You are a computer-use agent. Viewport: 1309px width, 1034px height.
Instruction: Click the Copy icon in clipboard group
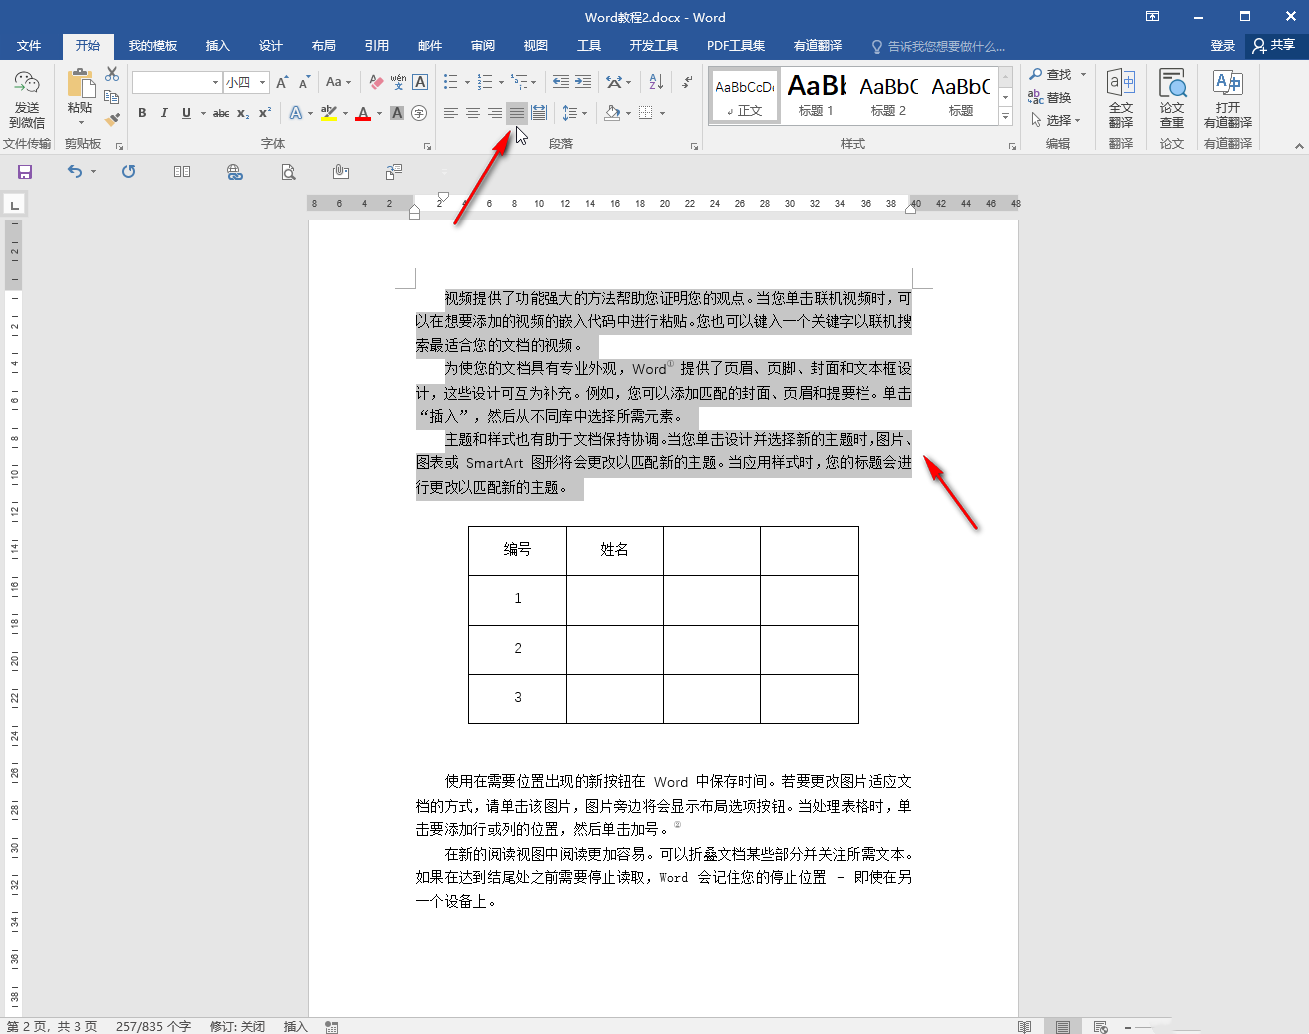(x=112, y=97)
